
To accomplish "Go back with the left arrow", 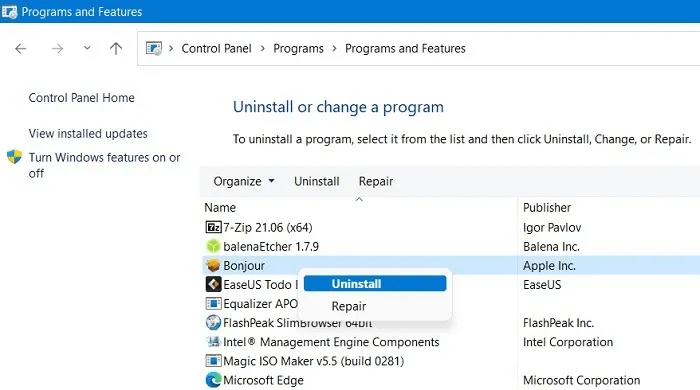I will [x=21, y=48].
